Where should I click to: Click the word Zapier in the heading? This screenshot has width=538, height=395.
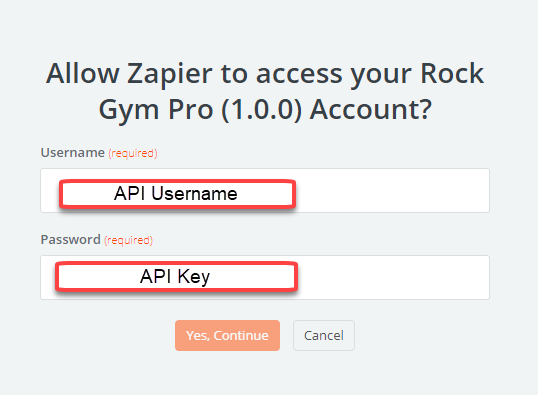pyautogui.click(x=170, y=74)
